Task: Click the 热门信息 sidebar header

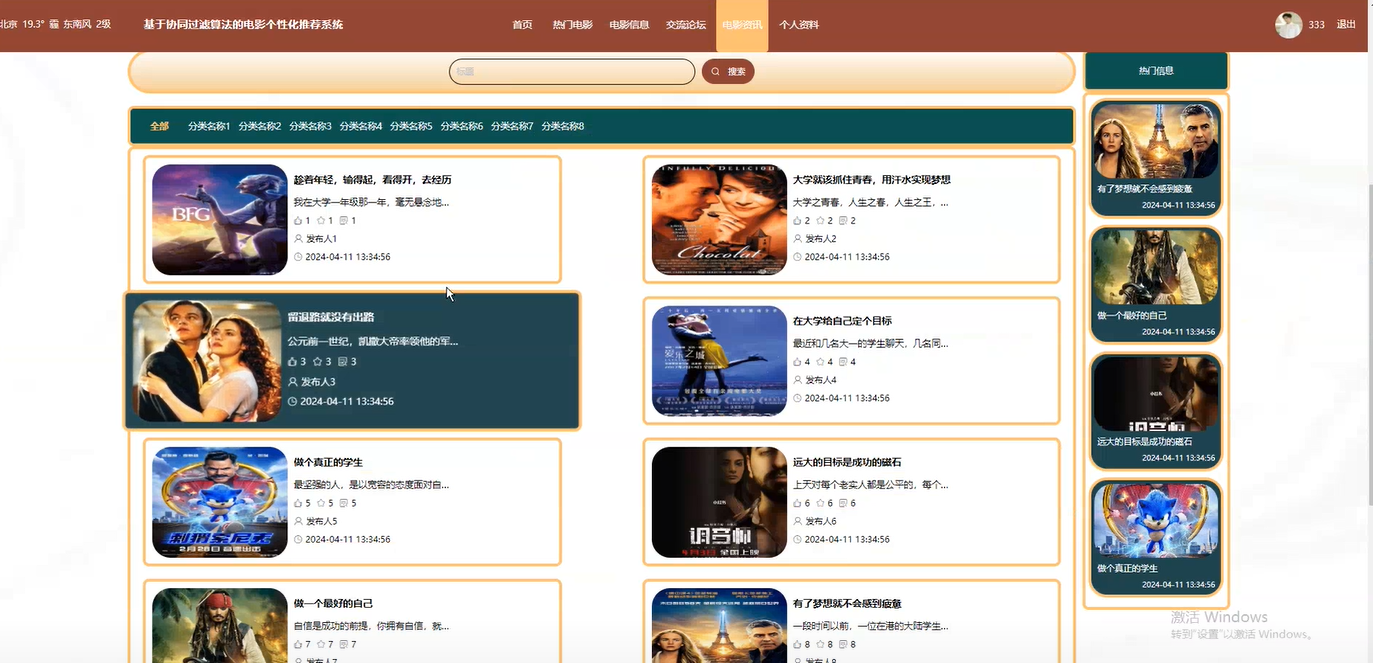Action: pos(1156,71)
